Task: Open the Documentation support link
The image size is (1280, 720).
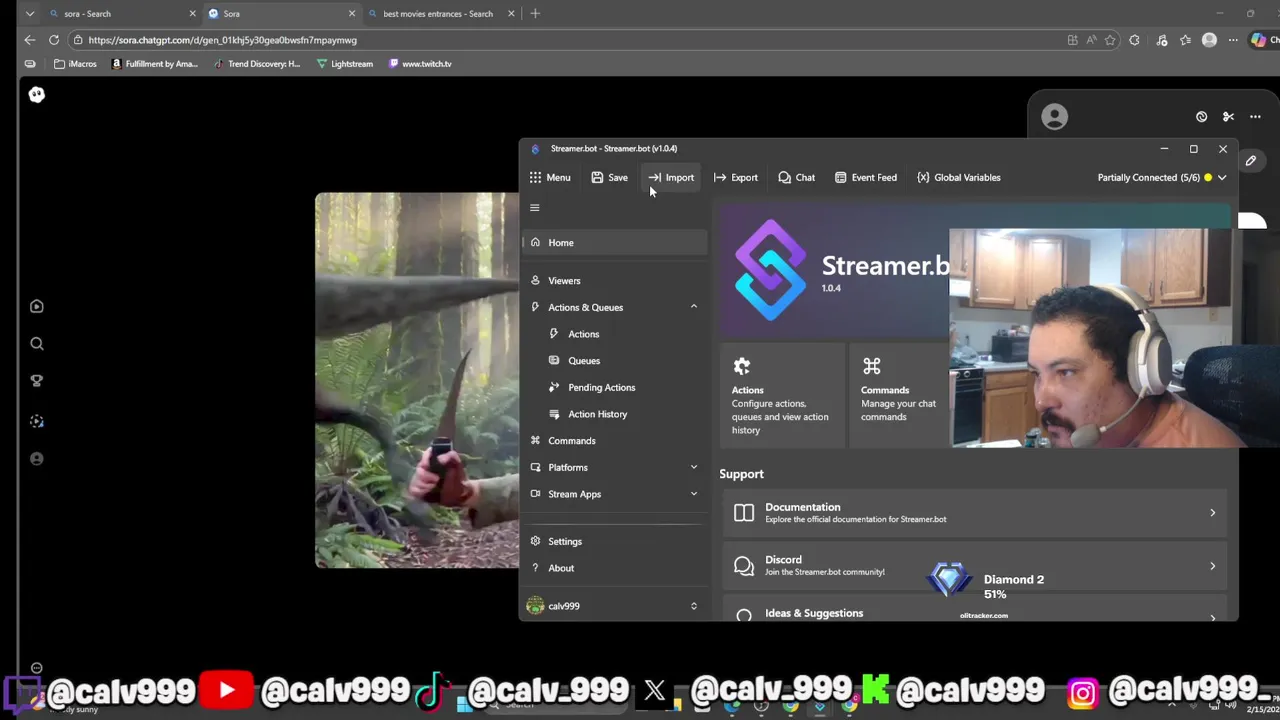Action: click(975, 513)
